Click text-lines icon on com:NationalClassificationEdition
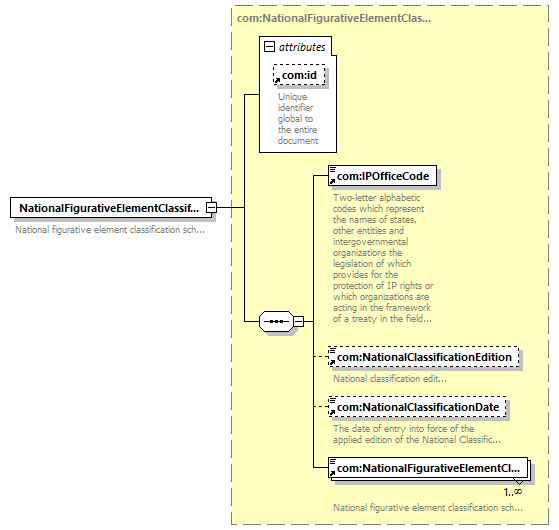Viewport: 559px width, 530px height. point(332,350)
